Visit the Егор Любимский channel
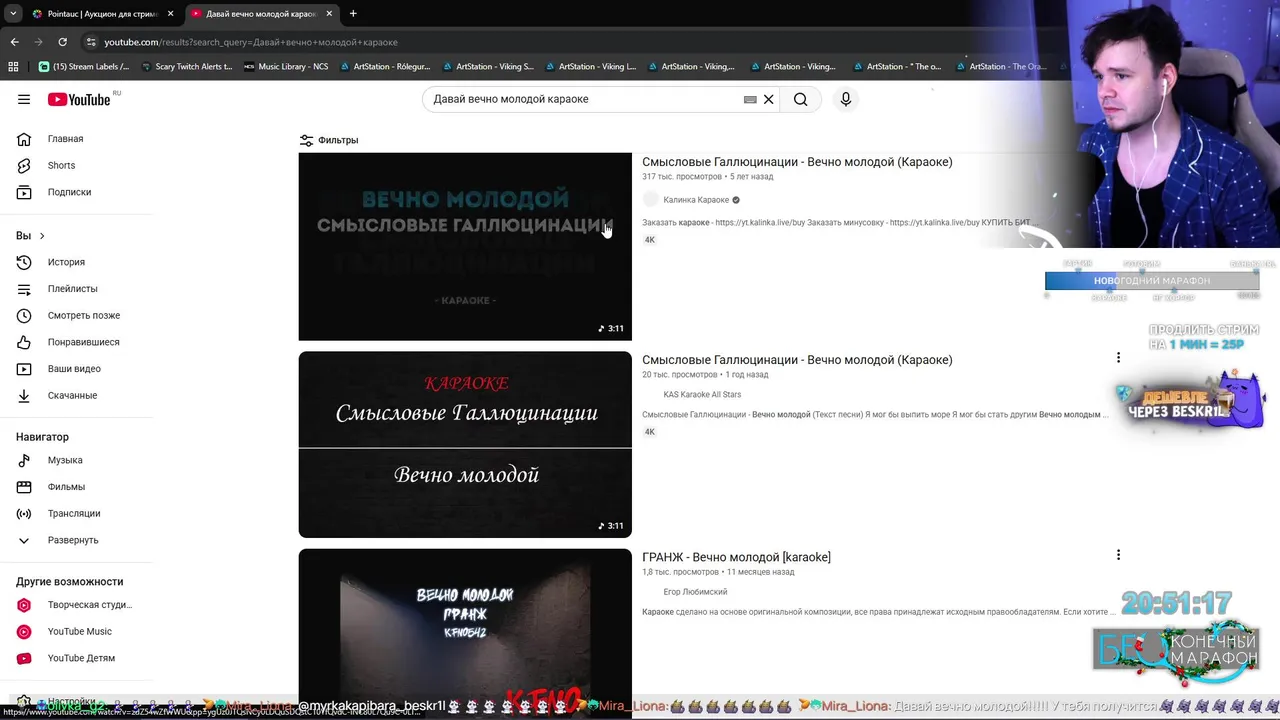The image size is (1280, 720). click(695, 592)
